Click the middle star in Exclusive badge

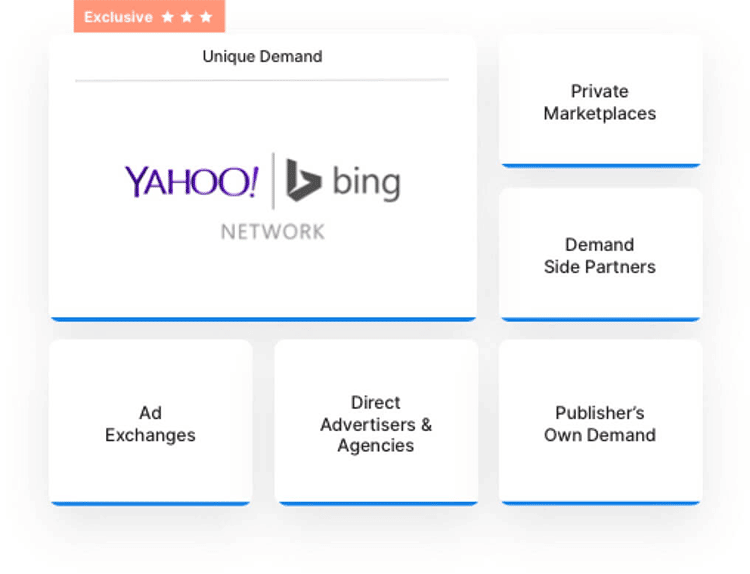[x=187, y=17]
